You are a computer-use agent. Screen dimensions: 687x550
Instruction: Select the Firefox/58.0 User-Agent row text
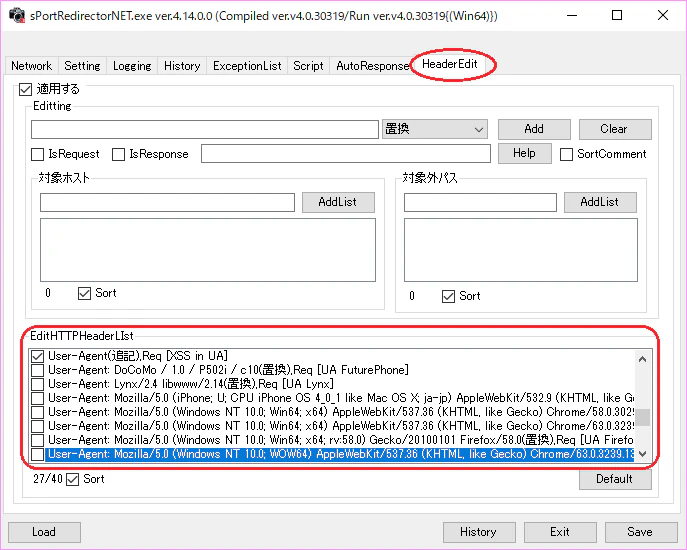click(x=340, y=440)
